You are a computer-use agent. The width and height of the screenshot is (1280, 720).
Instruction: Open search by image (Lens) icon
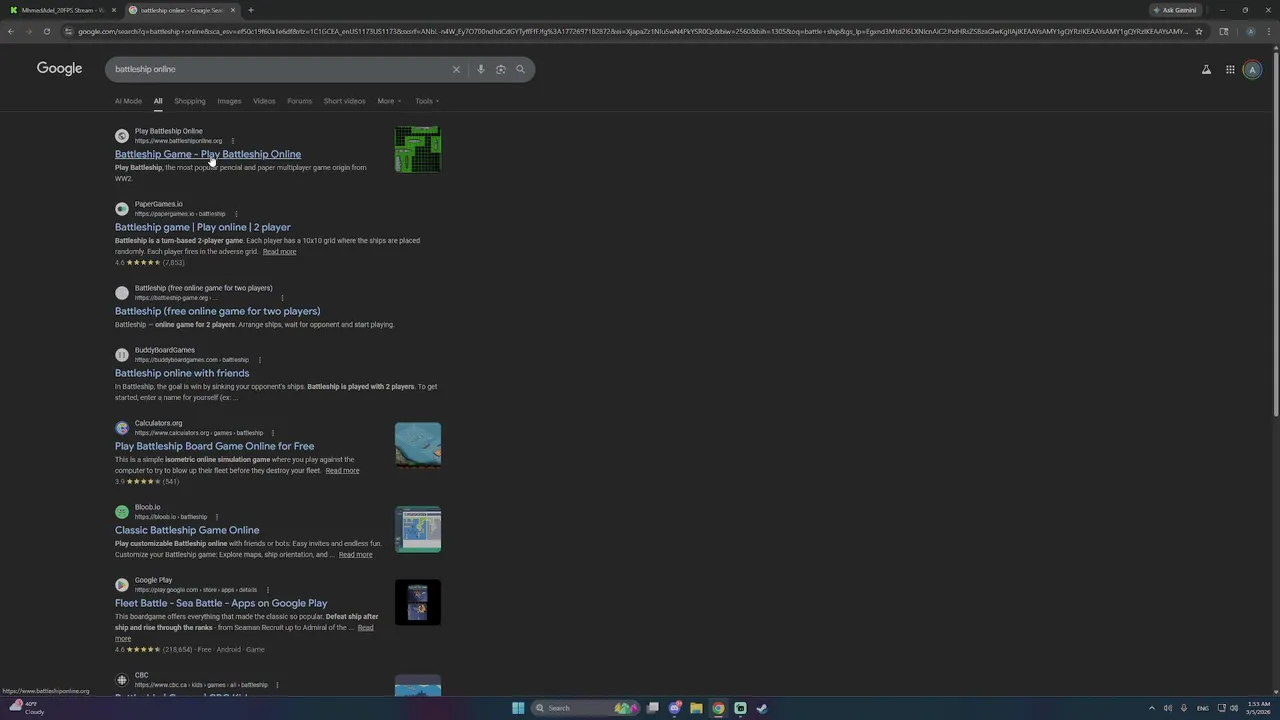[x=501, y=69]
